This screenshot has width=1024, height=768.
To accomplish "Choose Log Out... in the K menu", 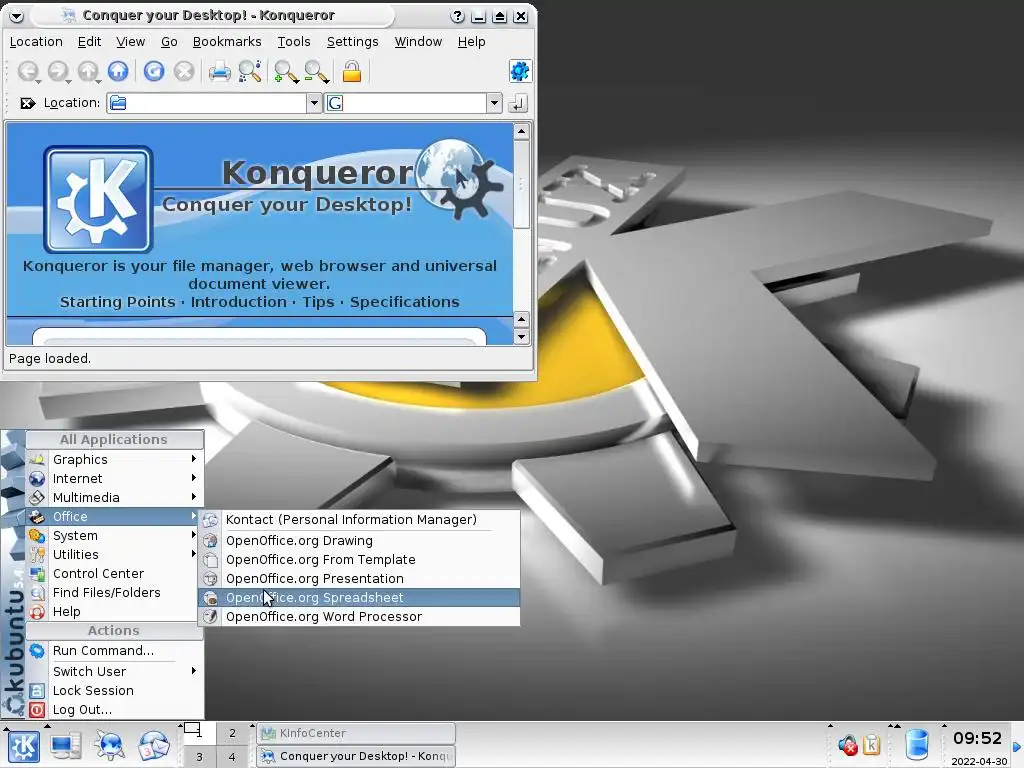I will point(115,709).
